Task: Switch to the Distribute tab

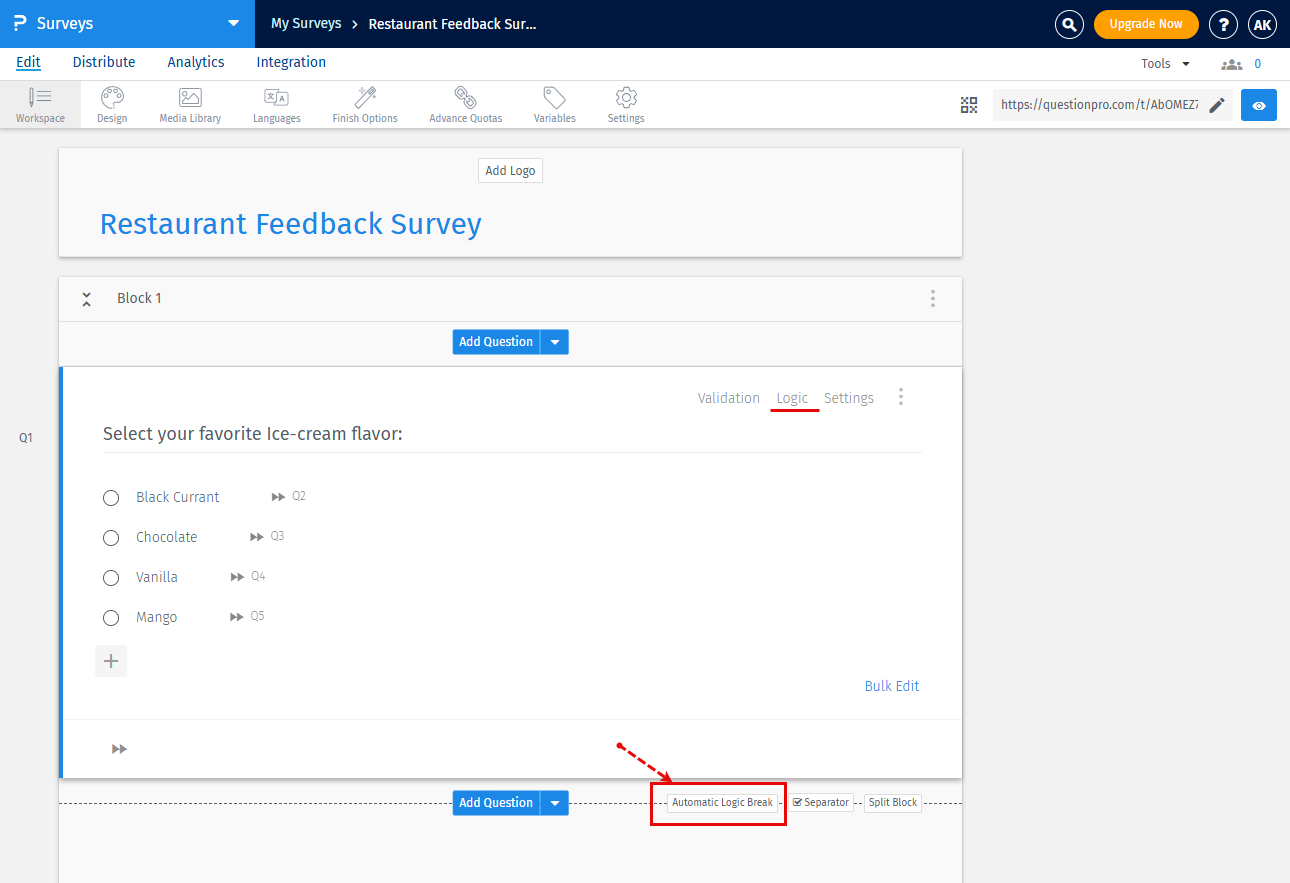Action: [104, 62]
